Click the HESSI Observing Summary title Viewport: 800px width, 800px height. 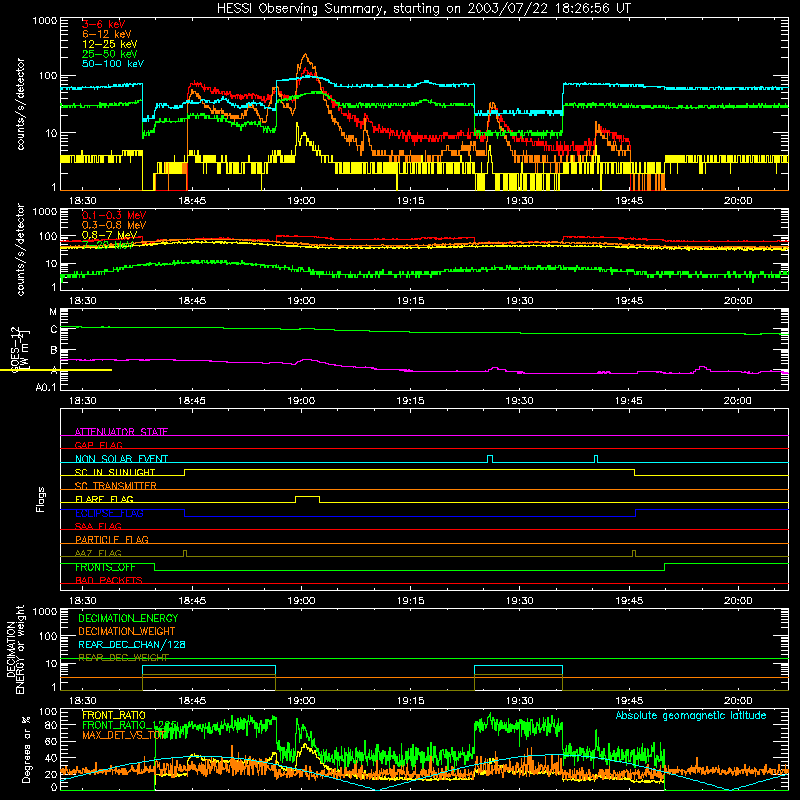point(423,8)
